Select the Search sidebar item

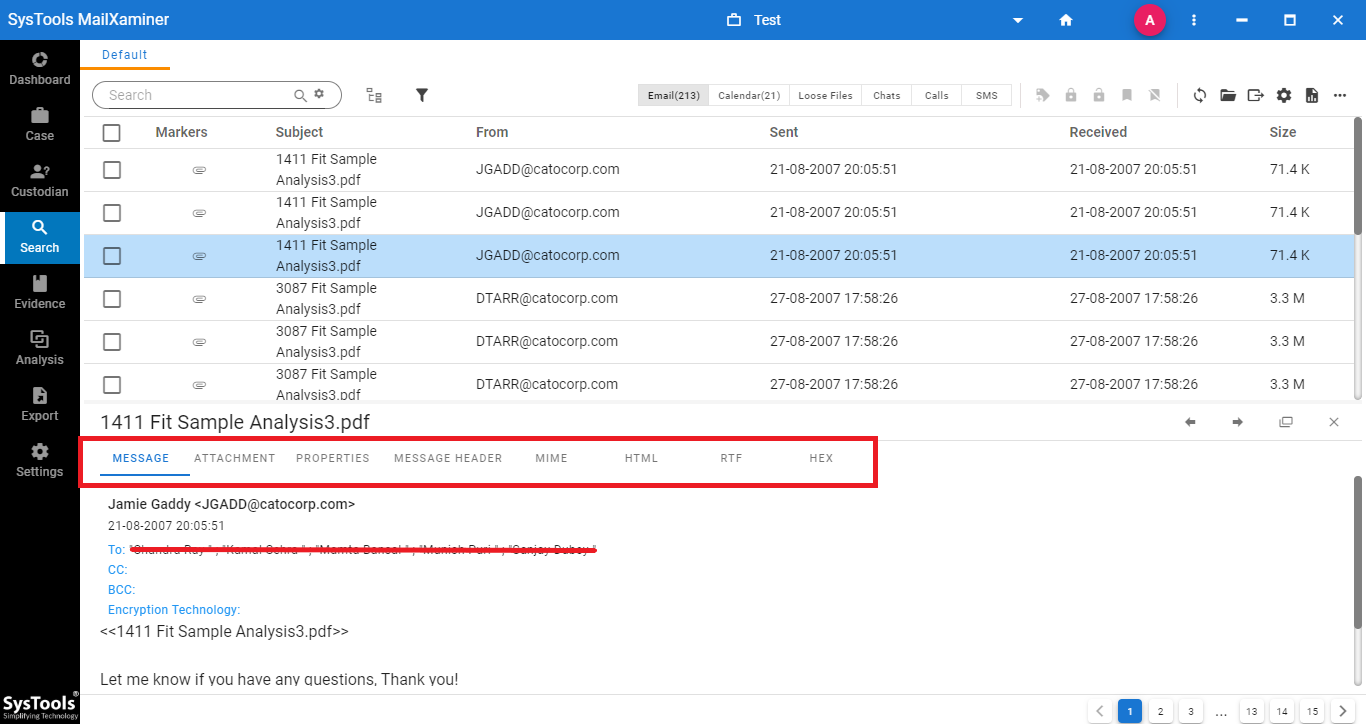pos(40,237)
